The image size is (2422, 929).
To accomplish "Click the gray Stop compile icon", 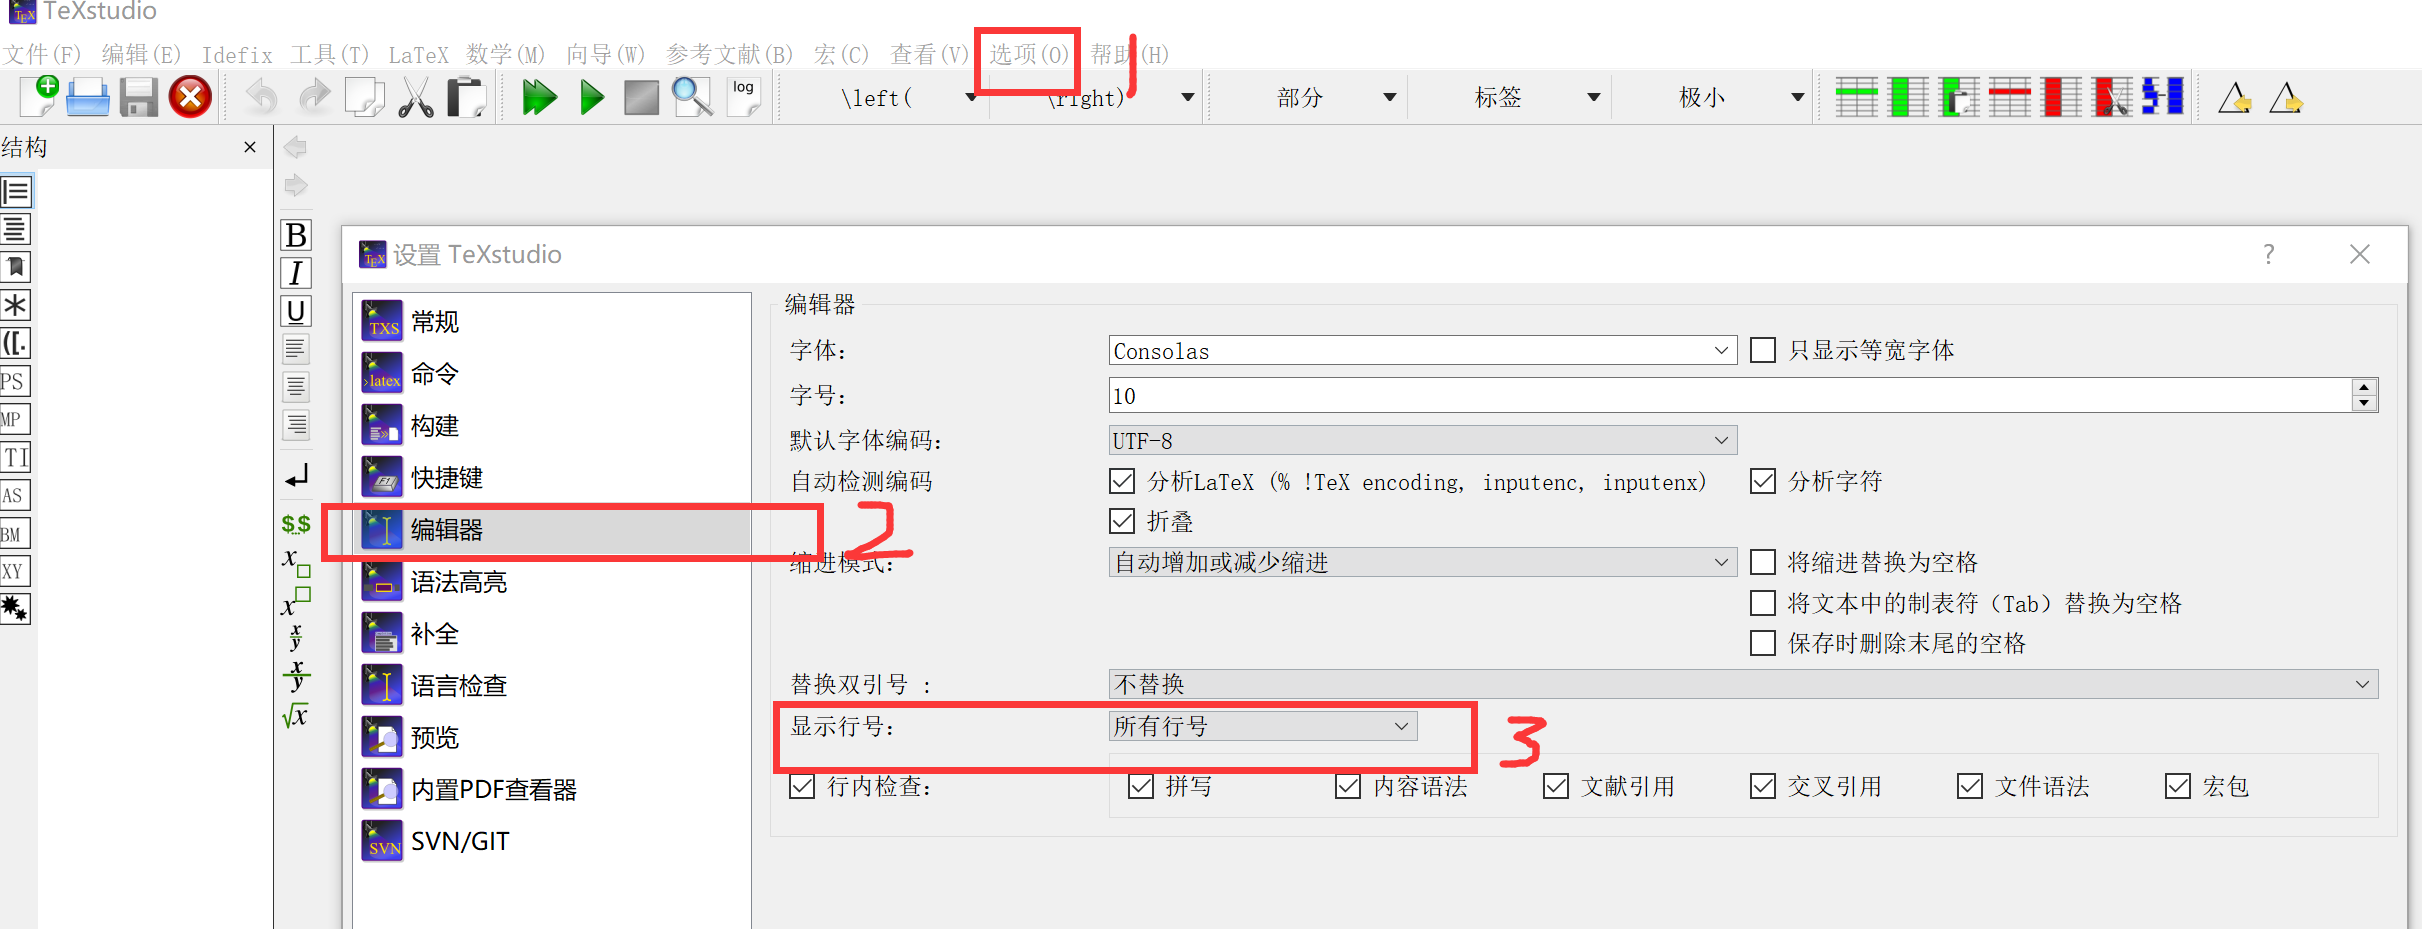I will pos(641,97).
